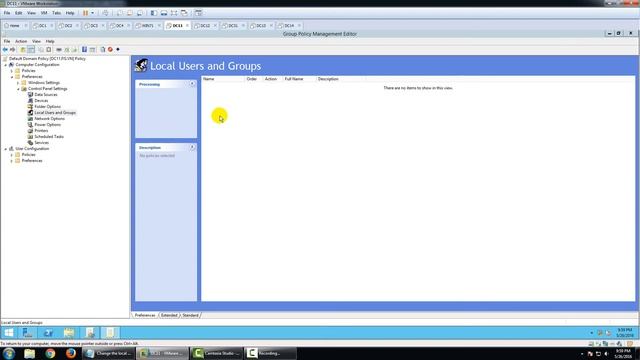Open the VMware File menu

coord(7,13)
